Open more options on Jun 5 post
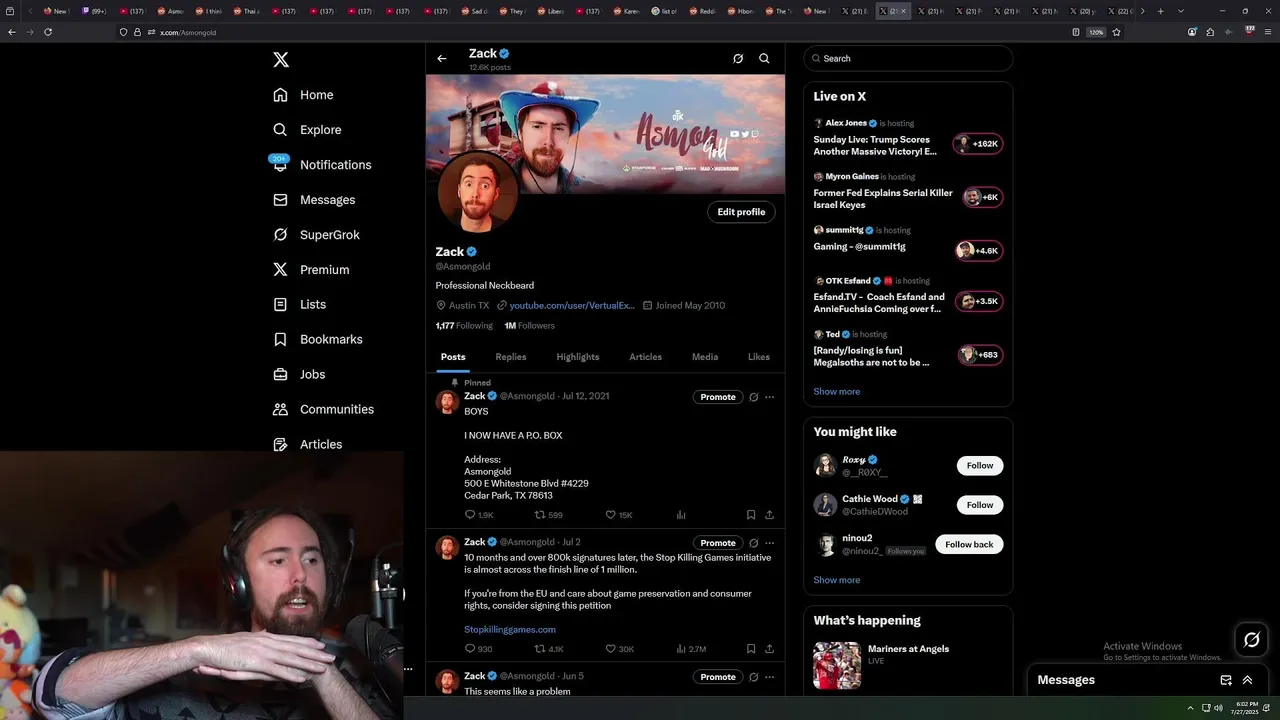 (769, 677)
